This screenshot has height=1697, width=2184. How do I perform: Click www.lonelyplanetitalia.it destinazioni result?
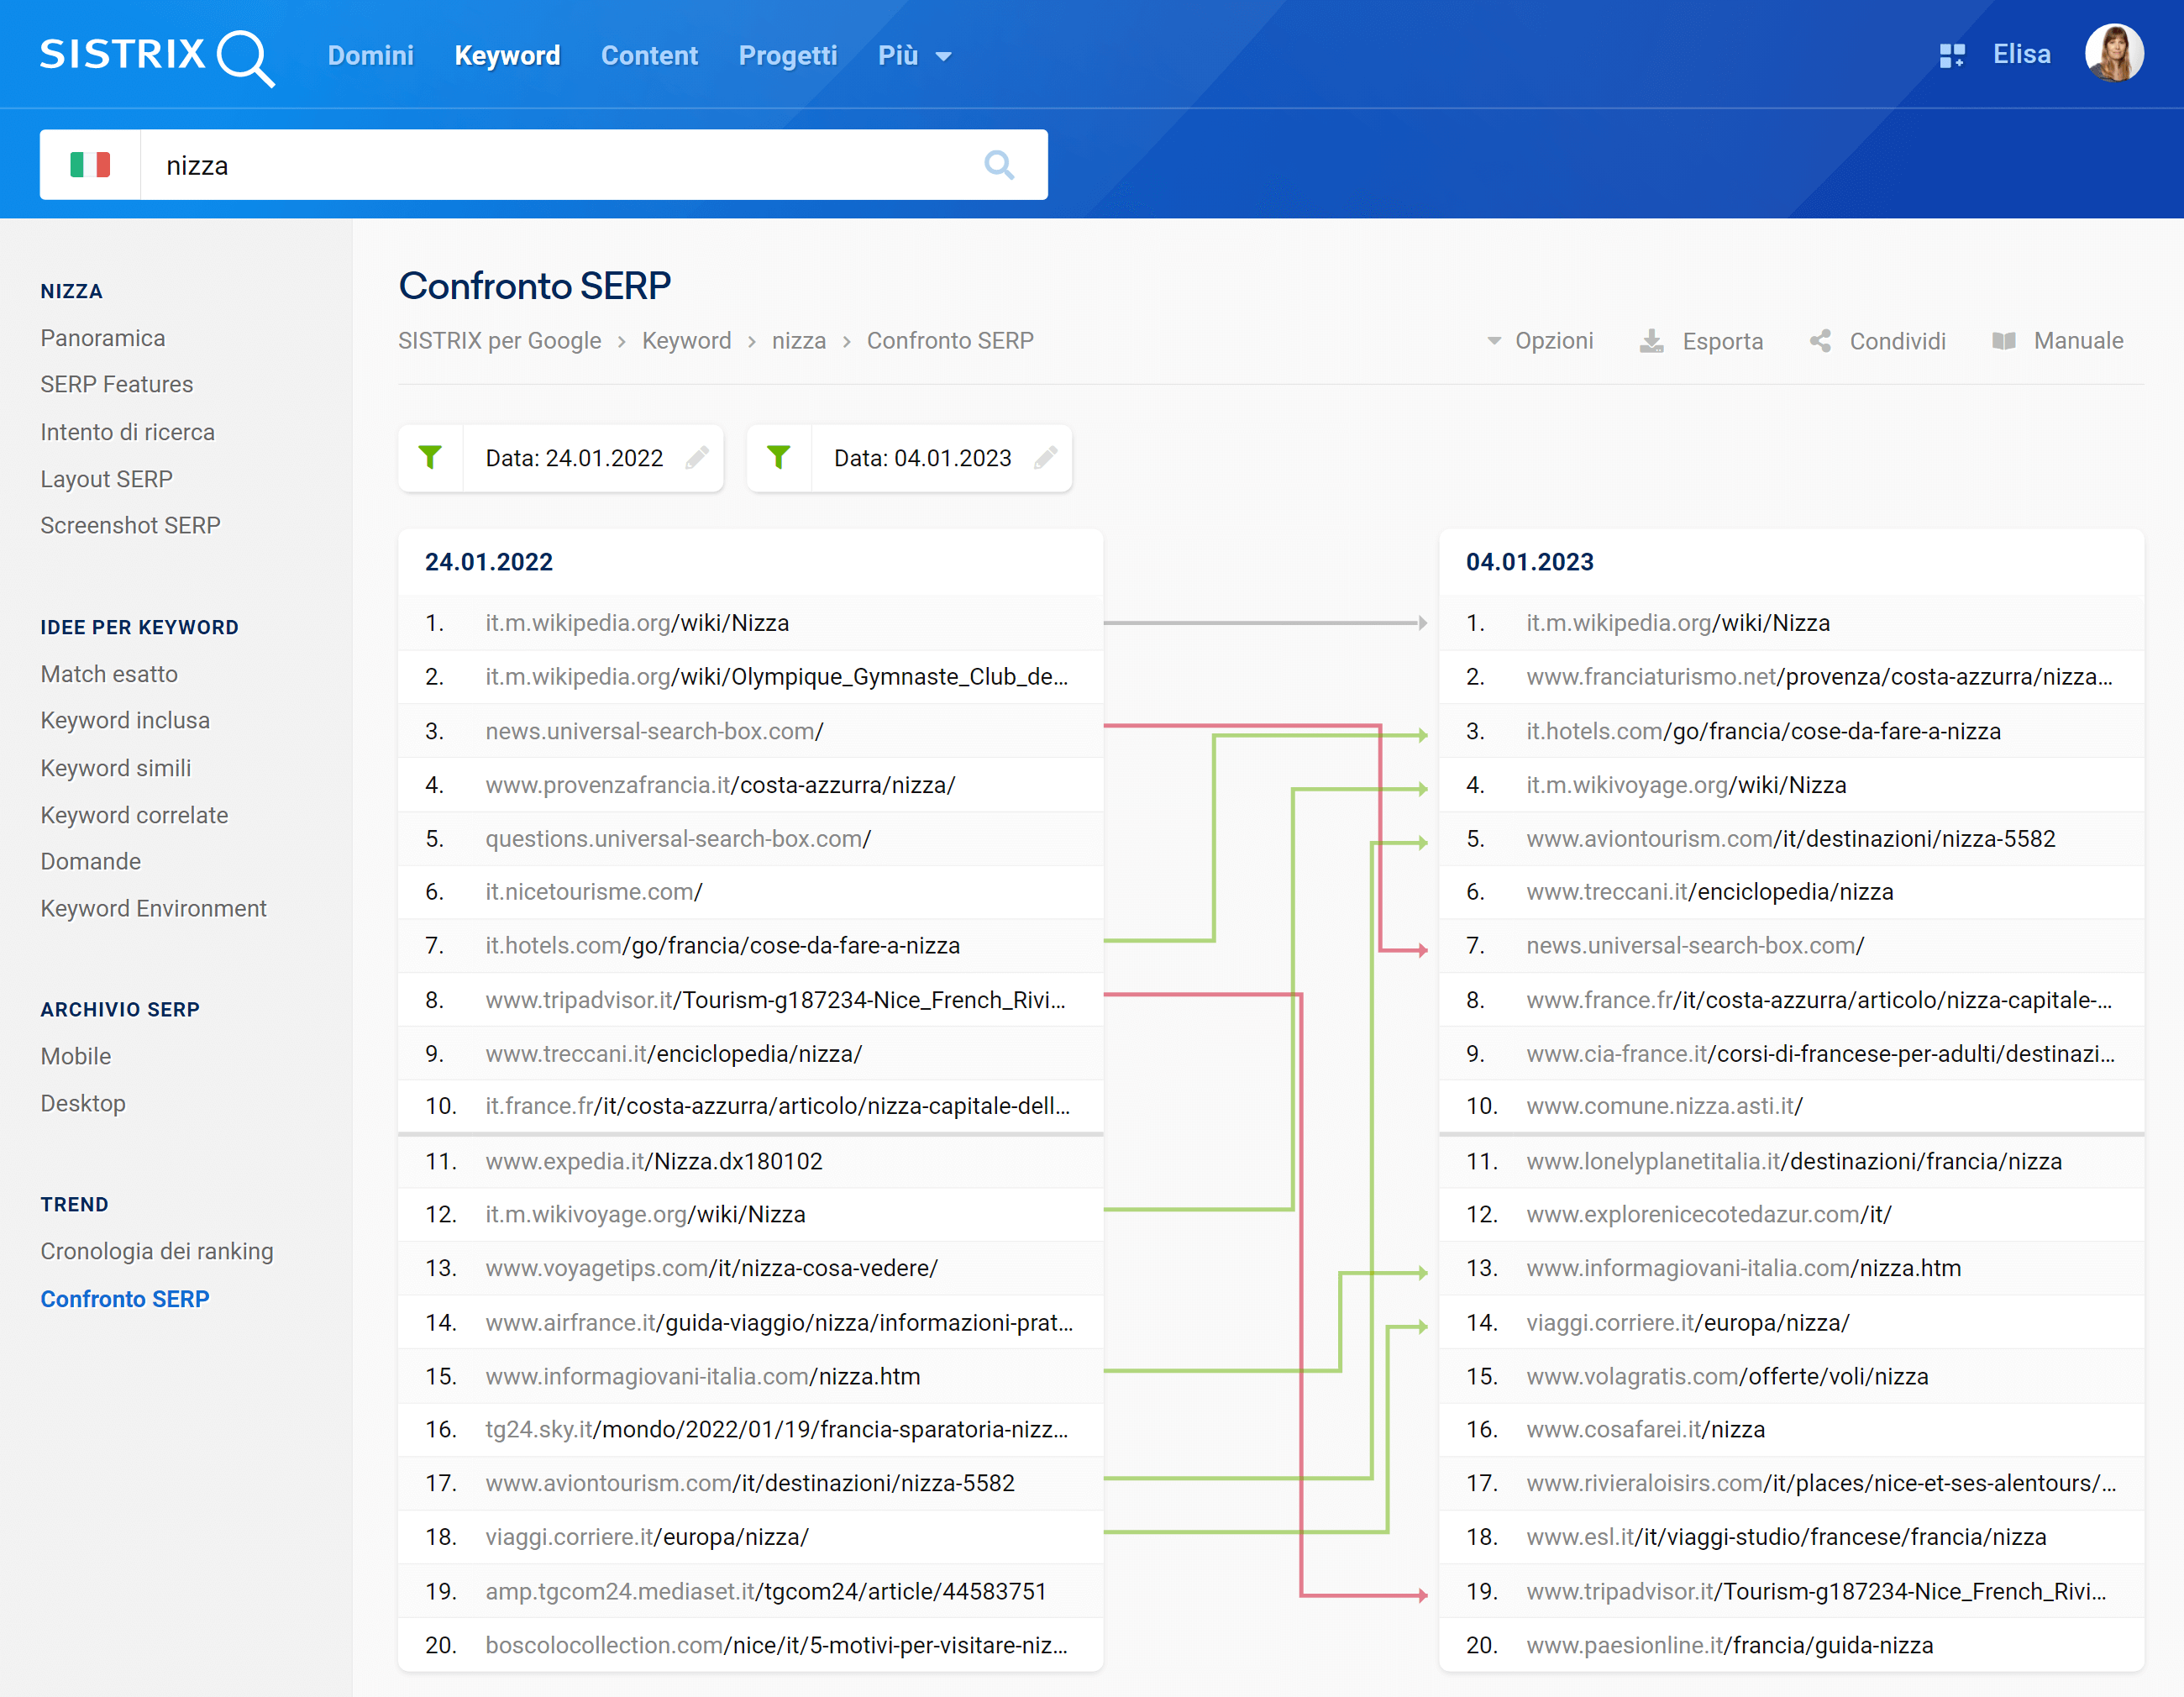click(1795, 1162)
